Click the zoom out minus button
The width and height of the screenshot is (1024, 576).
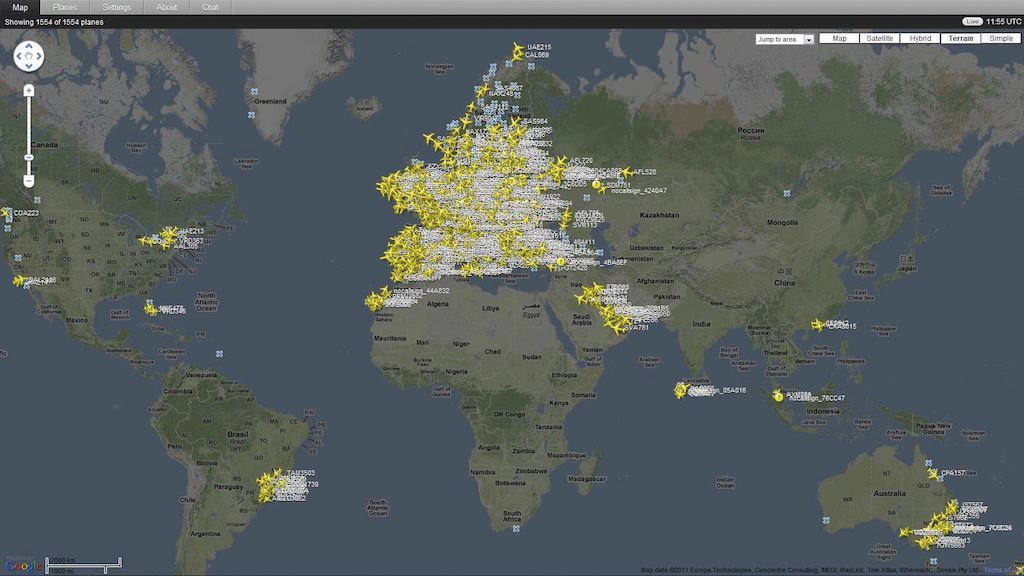[x=29, y=181]
